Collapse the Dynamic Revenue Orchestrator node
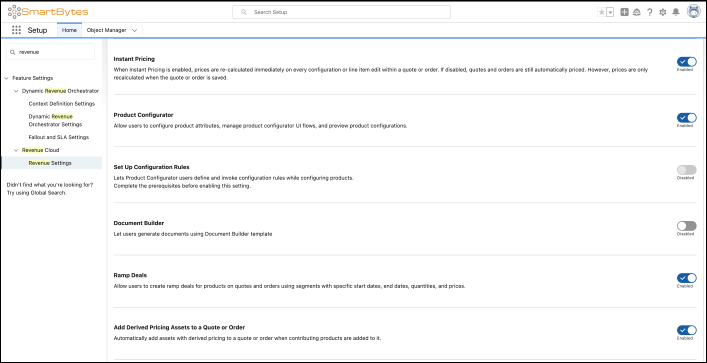 (16, 91)
